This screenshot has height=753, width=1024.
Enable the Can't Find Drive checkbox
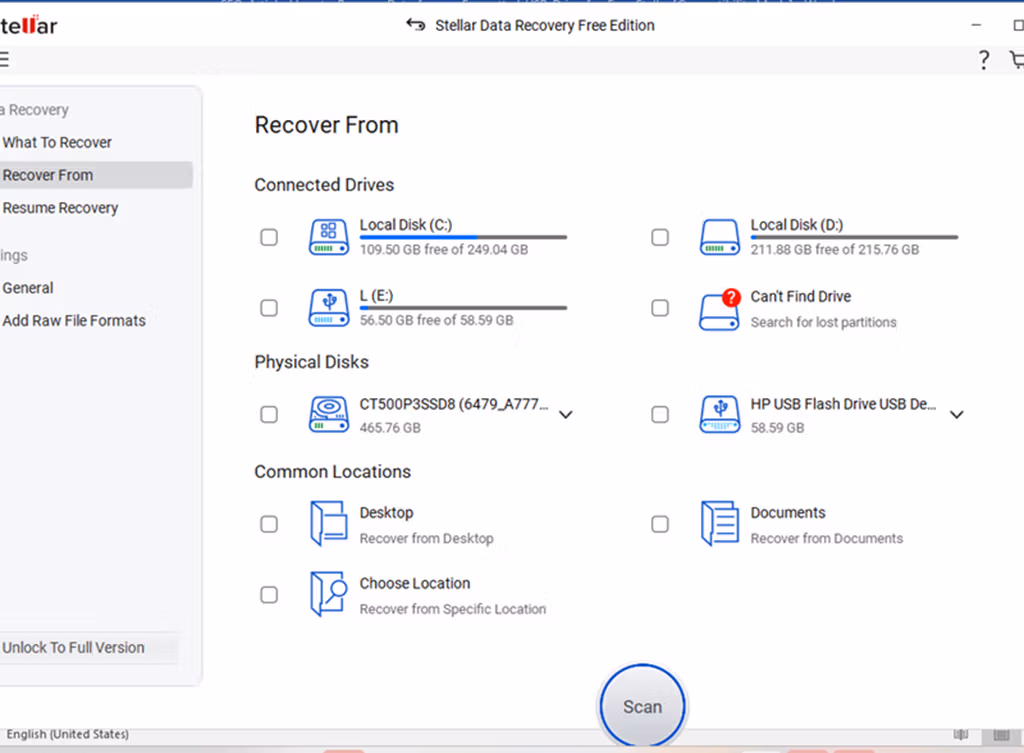tap(660, 308)
